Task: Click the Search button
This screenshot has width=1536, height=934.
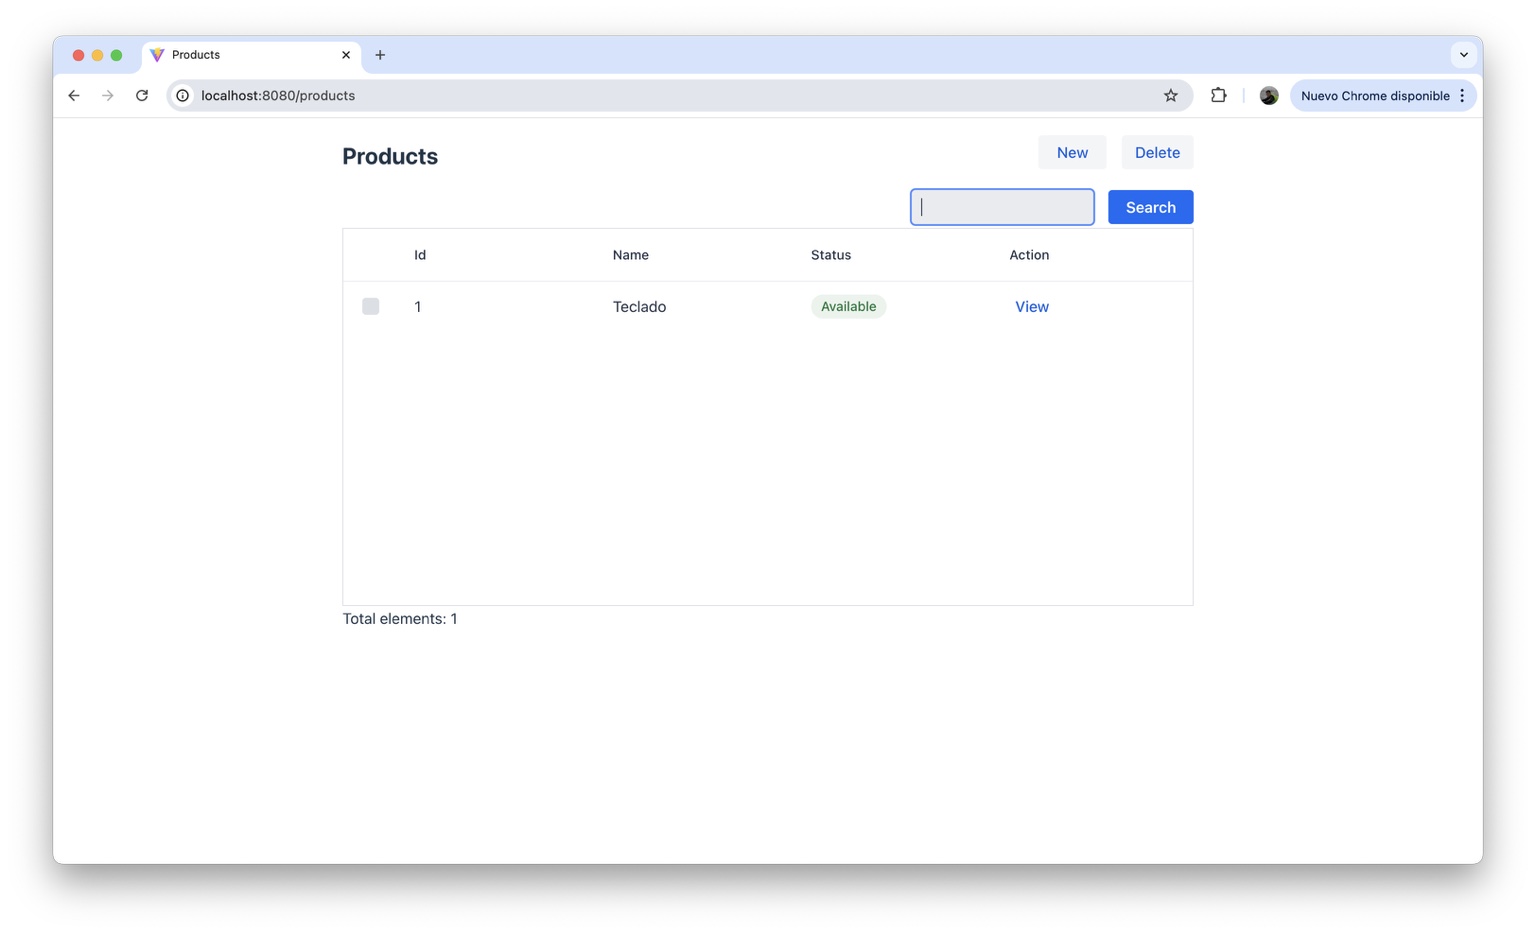Action: pyautogui.click(x=1150, y=206)
